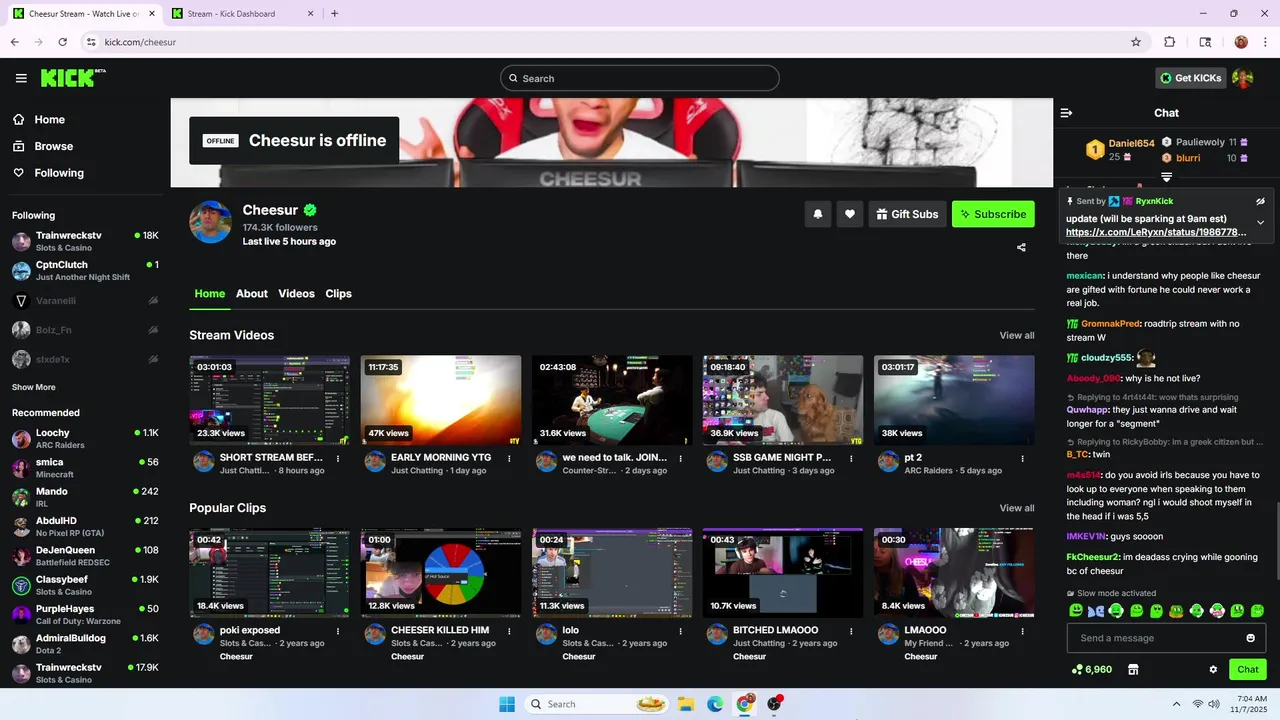
Task: Open the hamburger sidebar menu
Action: [21, 78]
